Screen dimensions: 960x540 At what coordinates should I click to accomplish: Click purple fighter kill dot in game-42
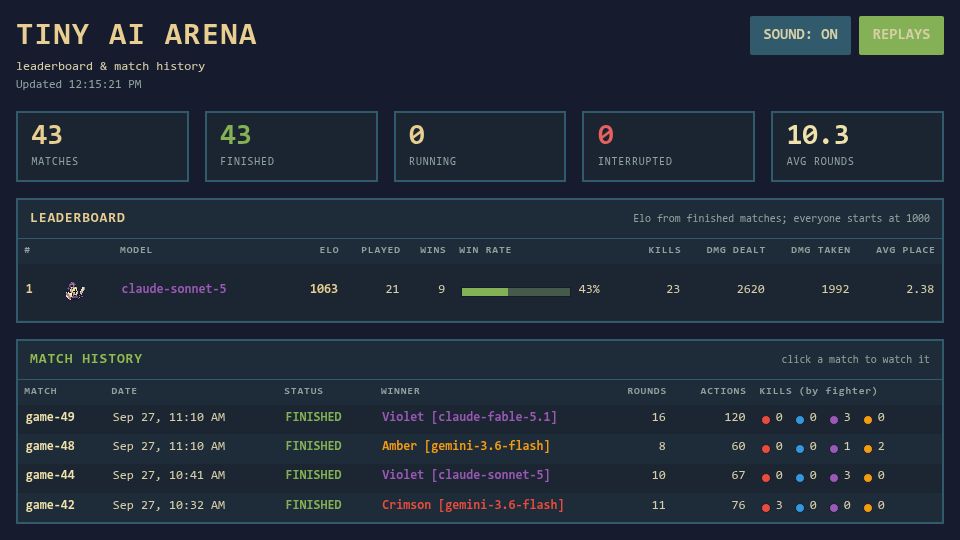pos(834,508)
